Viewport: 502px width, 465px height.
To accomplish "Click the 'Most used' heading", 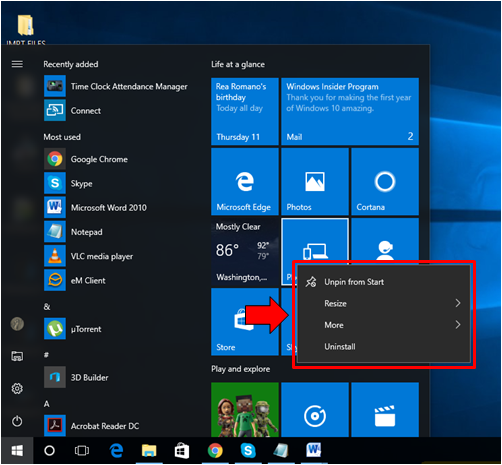I will [62, 137].
